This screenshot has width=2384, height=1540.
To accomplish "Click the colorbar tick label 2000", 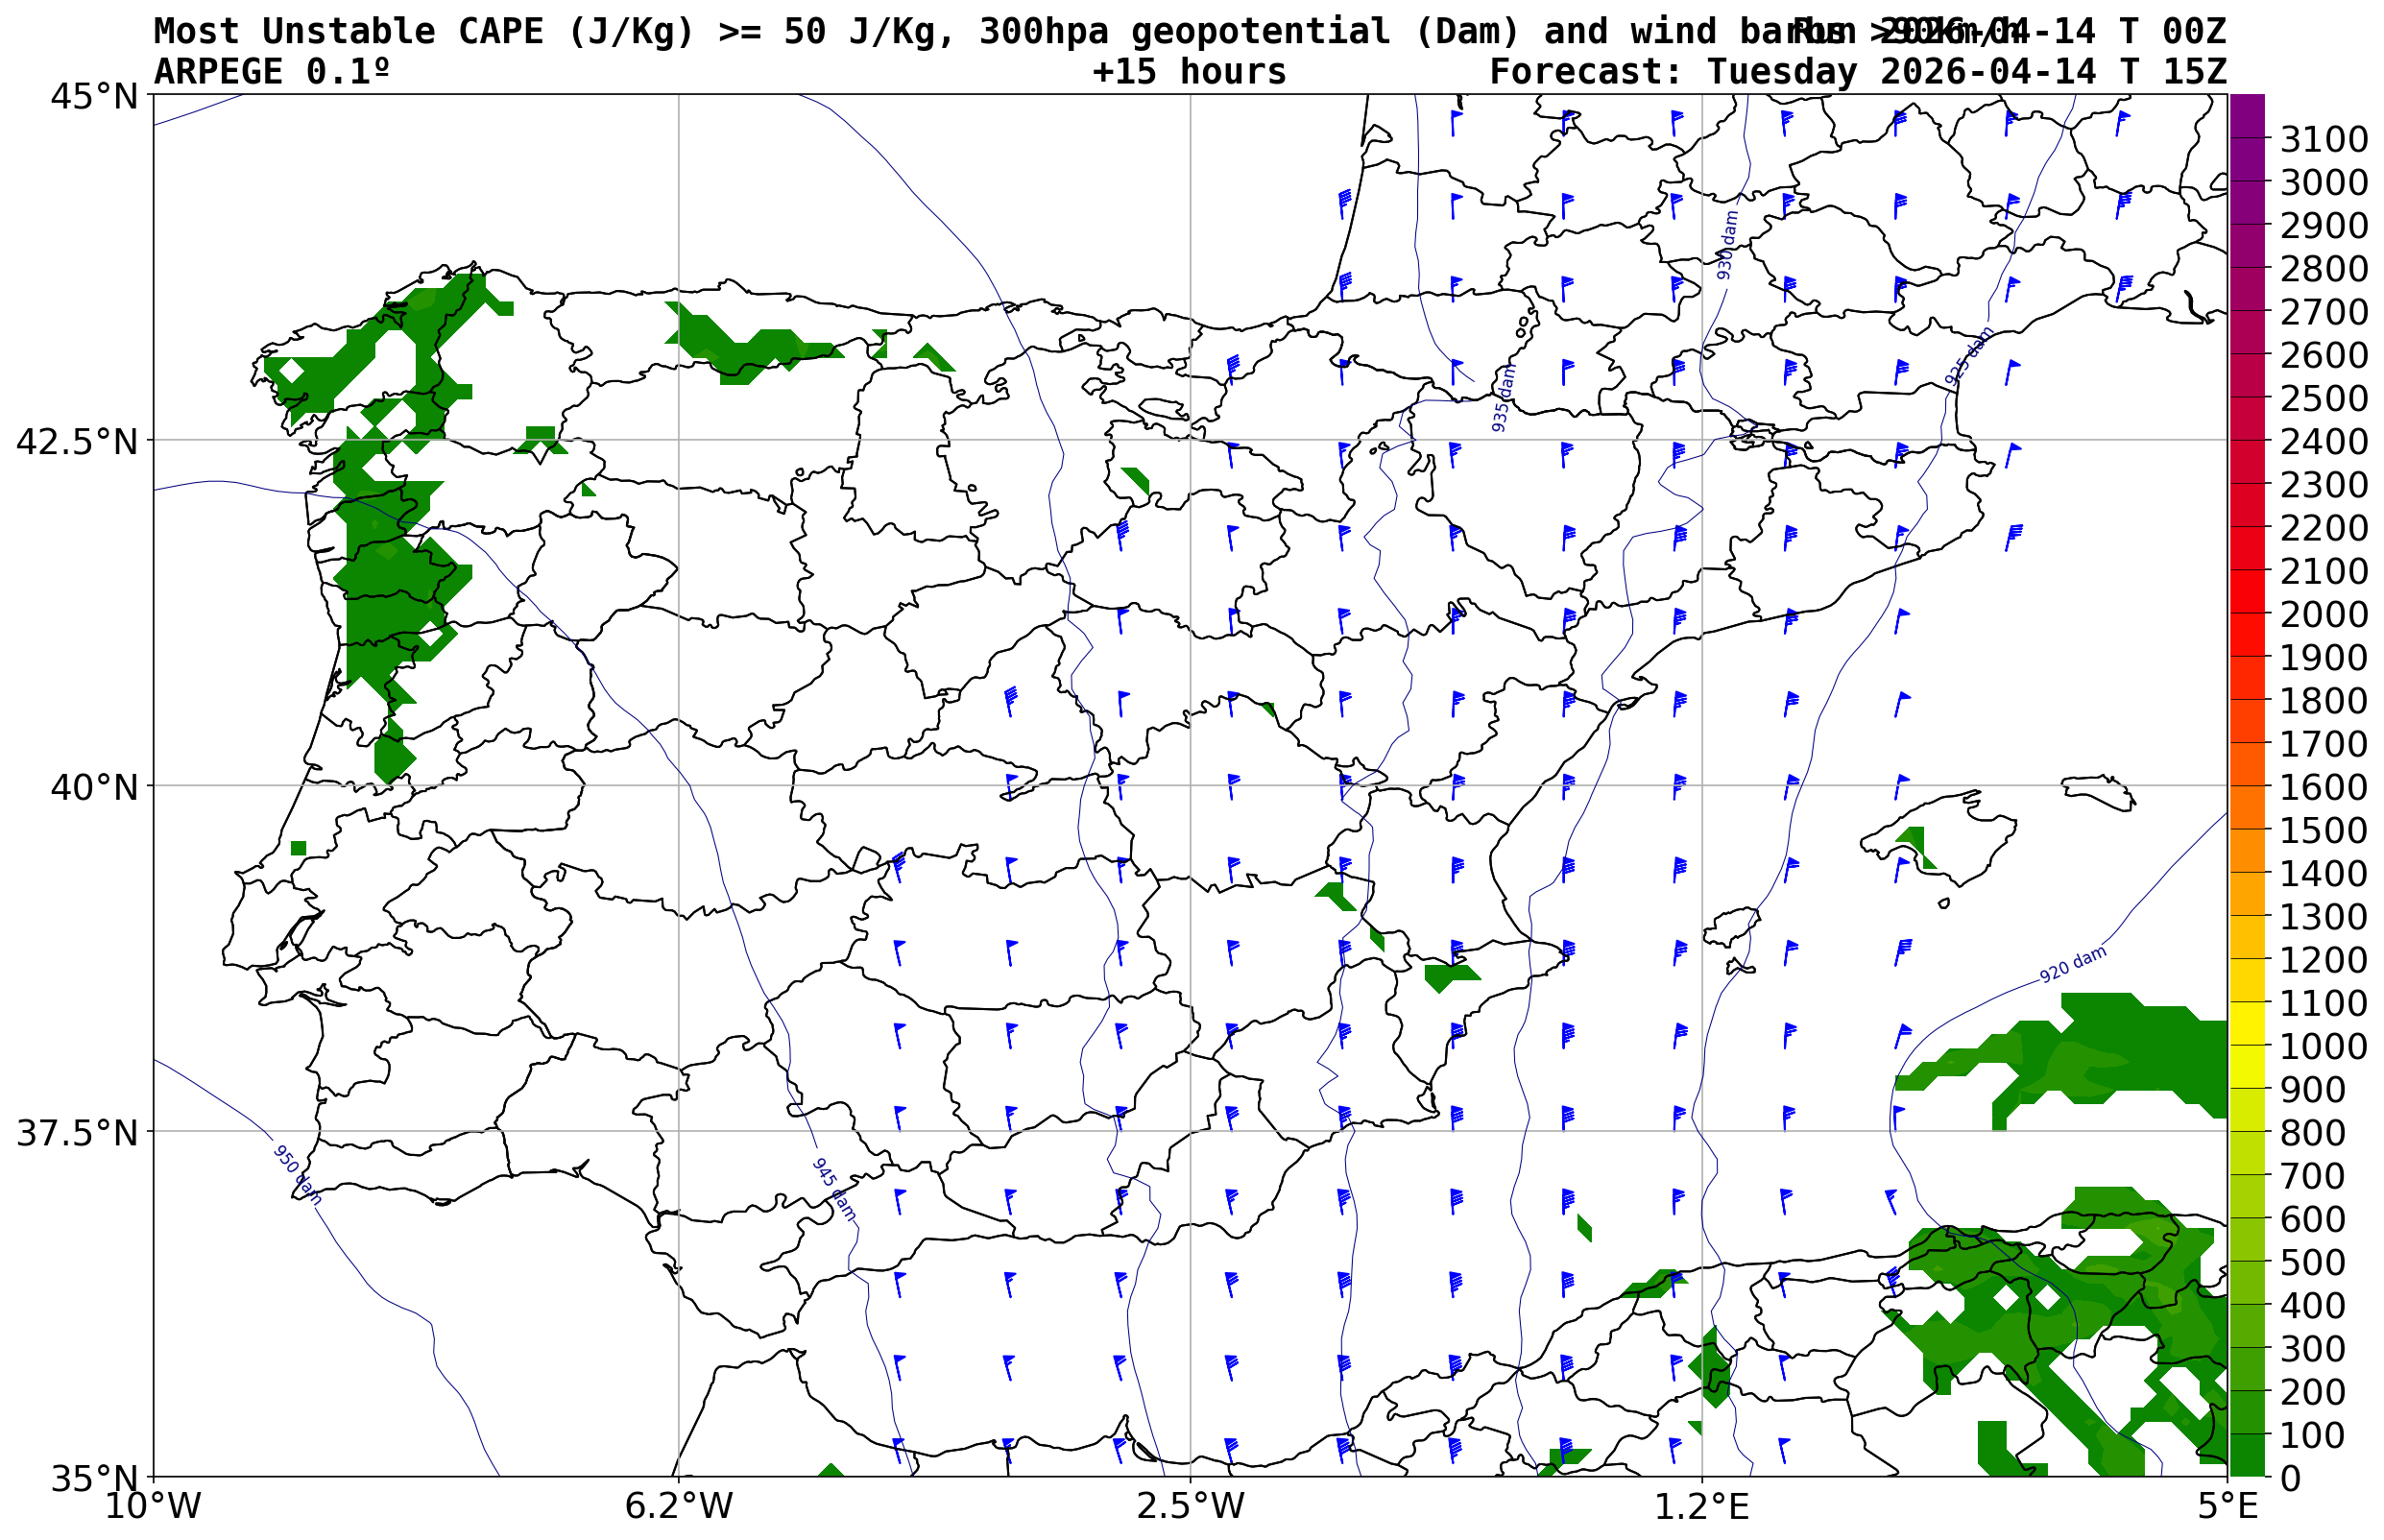I will (2324, 614).
